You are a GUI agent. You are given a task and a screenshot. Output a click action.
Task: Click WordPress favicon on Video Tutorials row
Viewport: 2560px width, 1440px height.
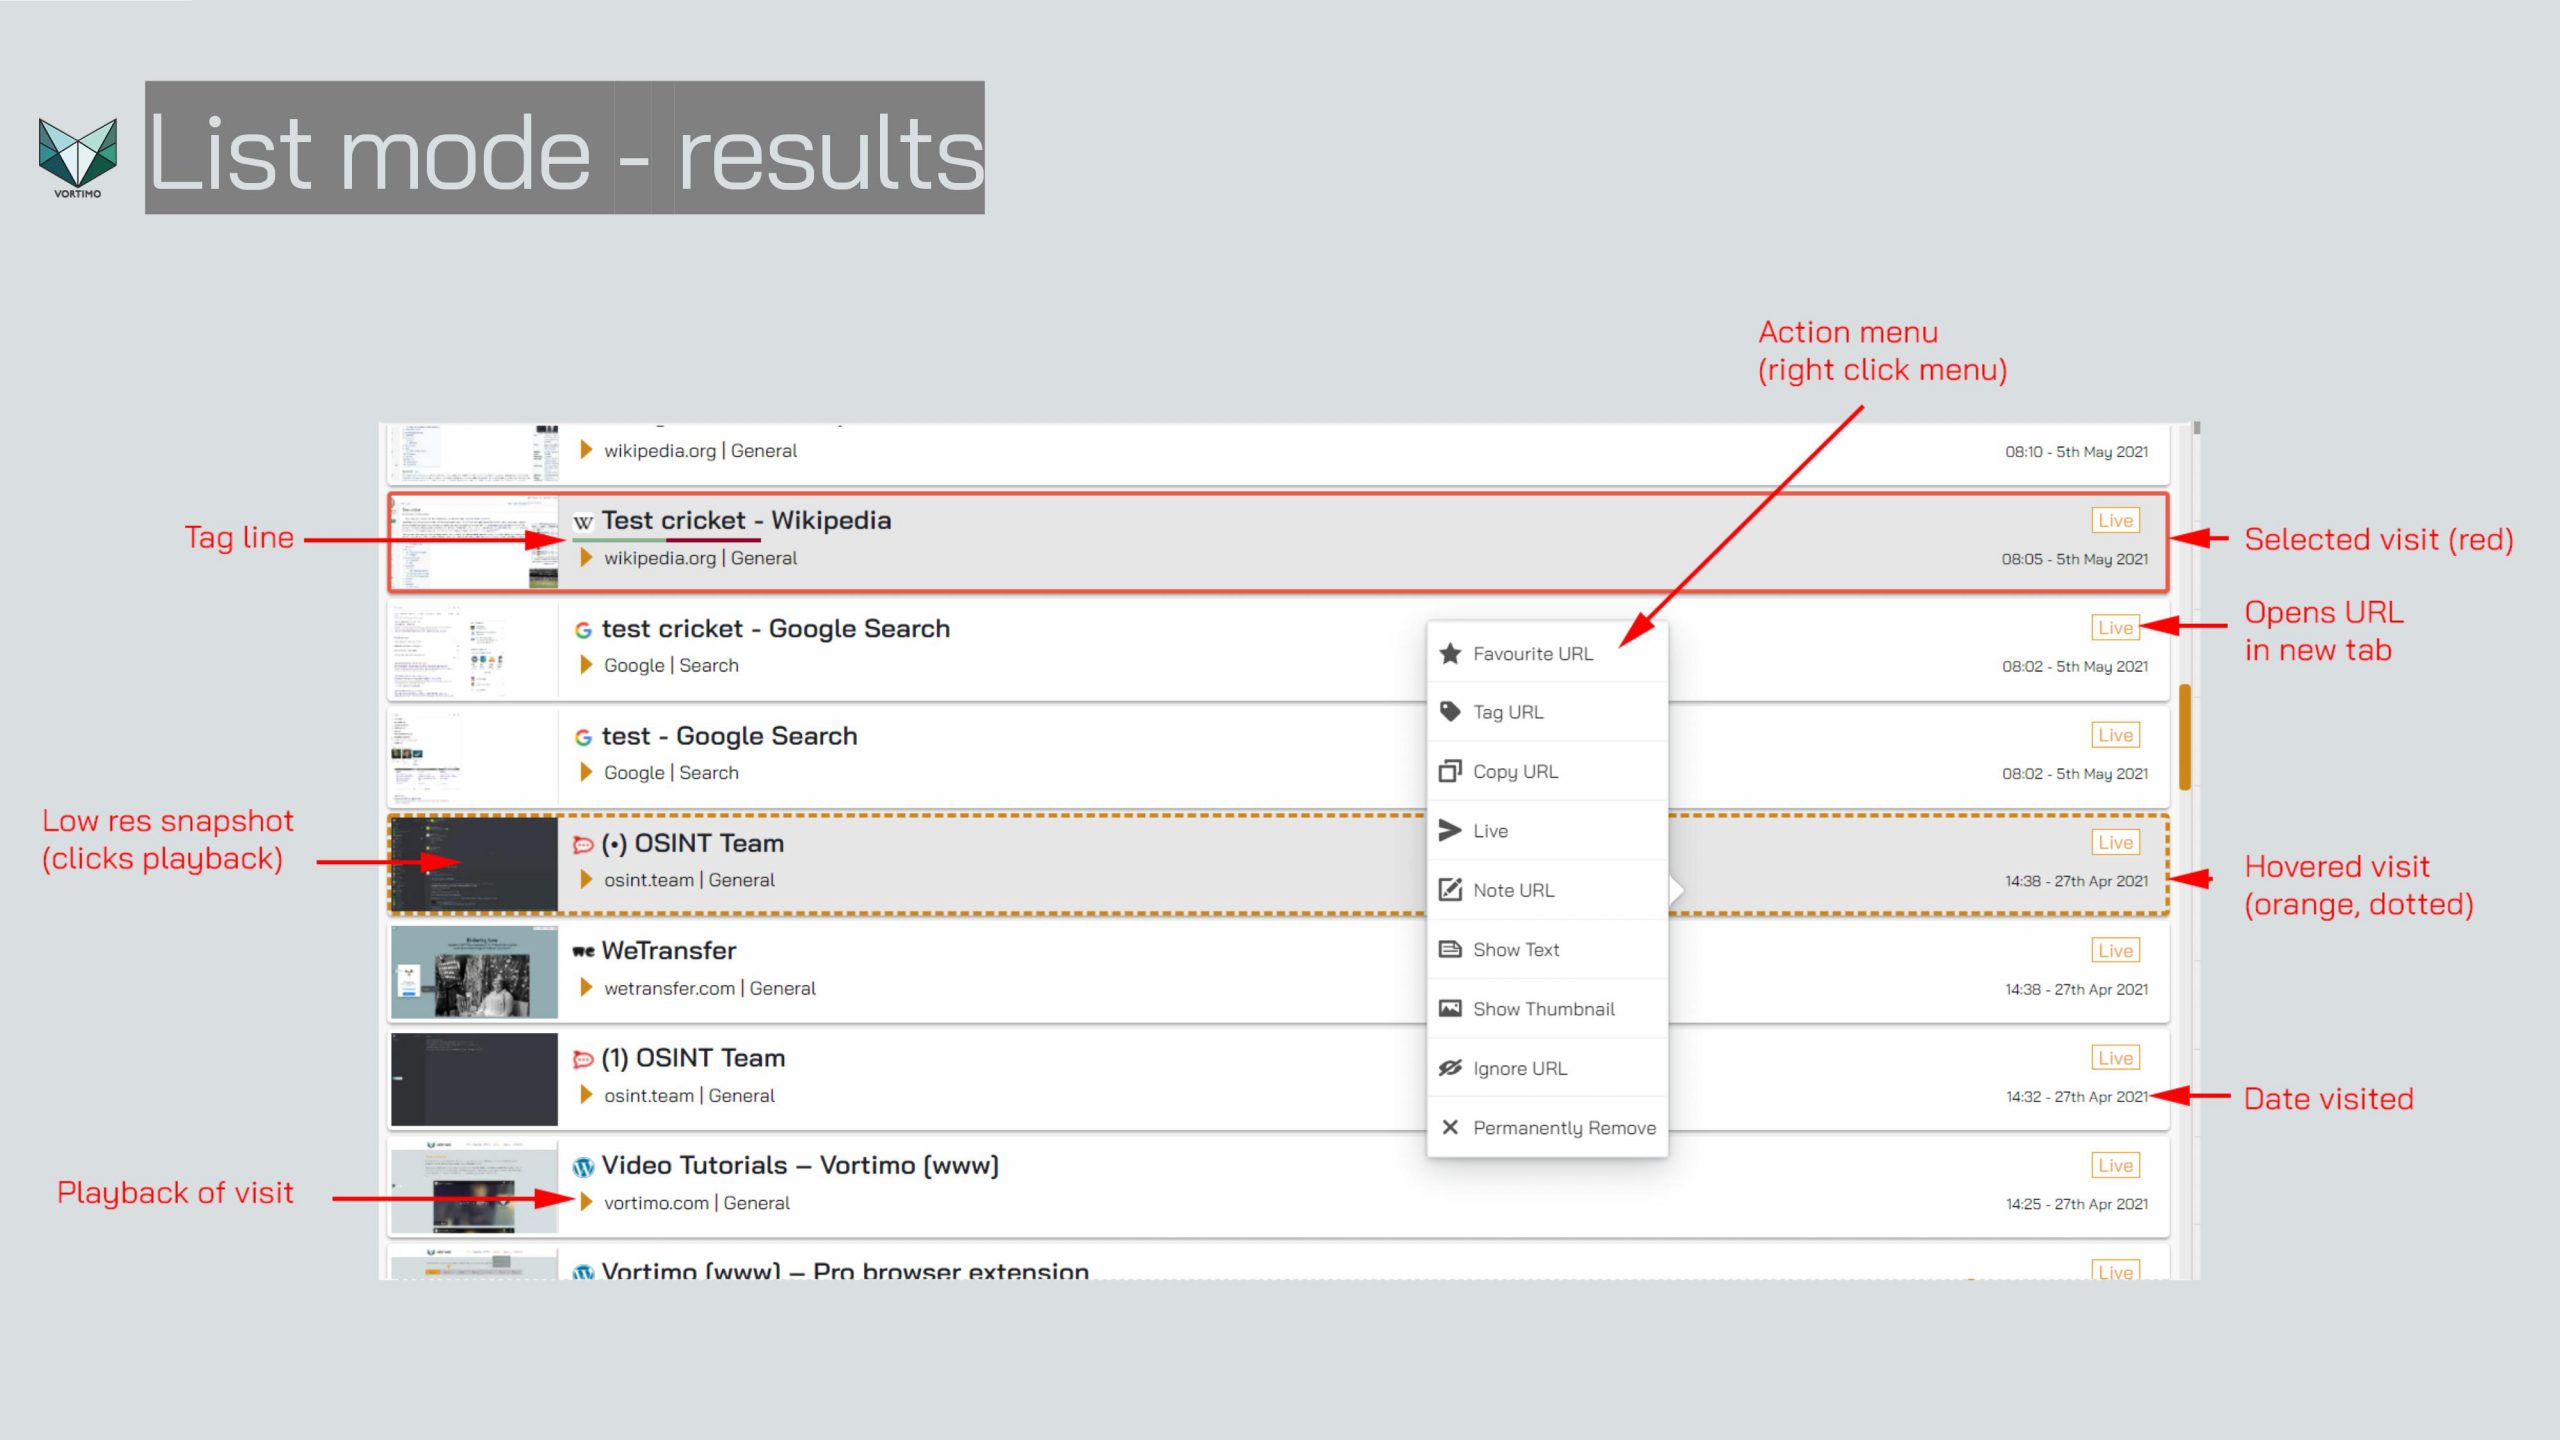[583, 1167]
